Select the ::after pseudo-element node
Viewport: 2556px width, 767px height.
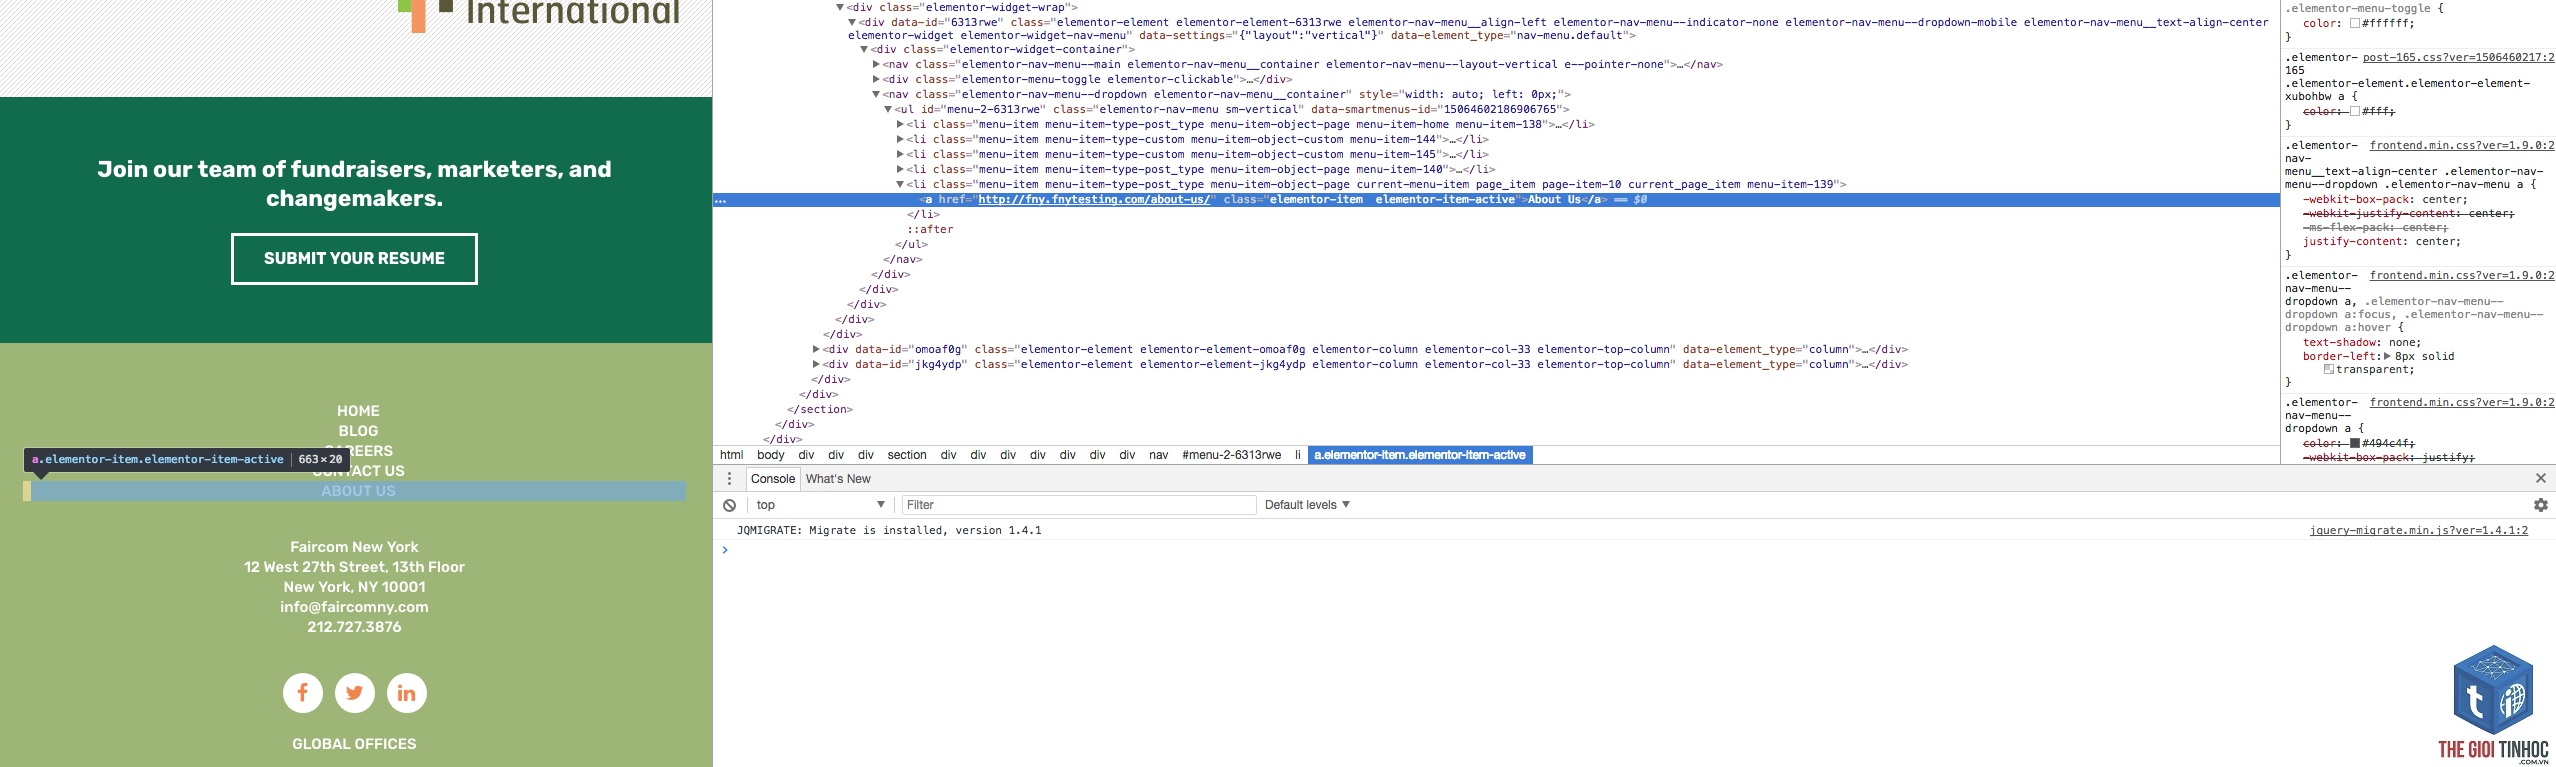coord(930,229)
